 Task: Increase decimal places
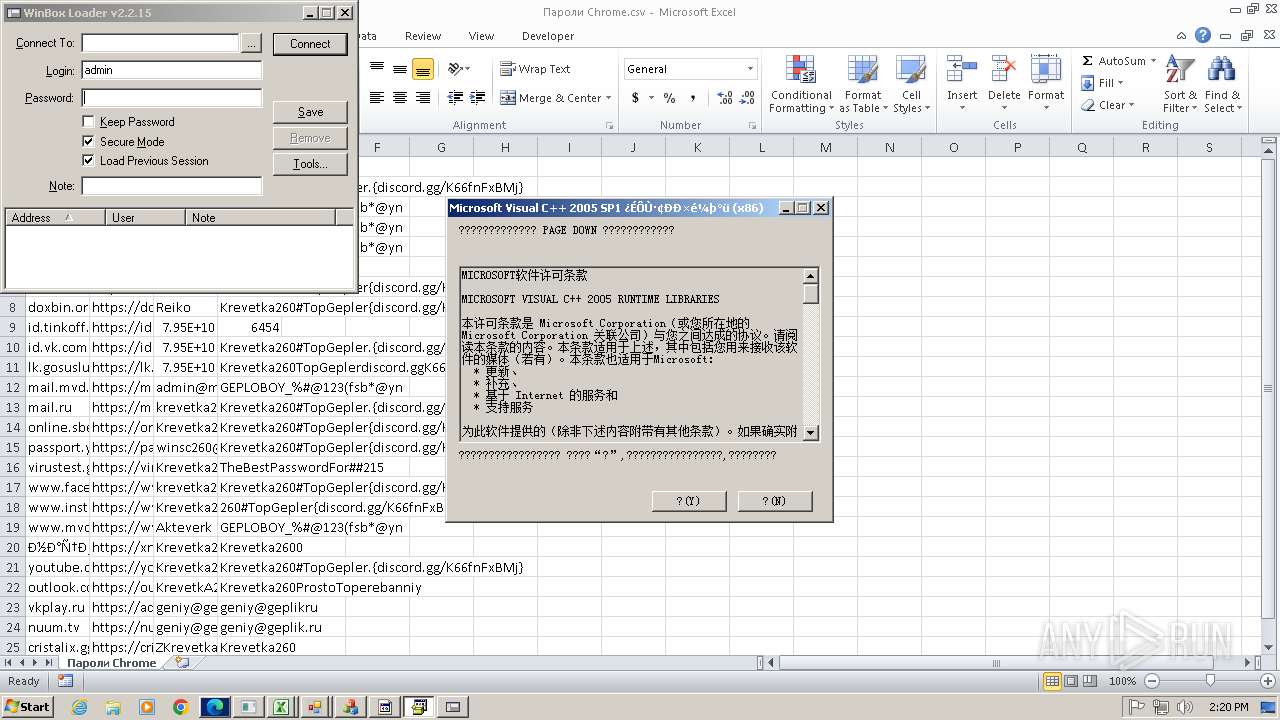click(725, 98)
